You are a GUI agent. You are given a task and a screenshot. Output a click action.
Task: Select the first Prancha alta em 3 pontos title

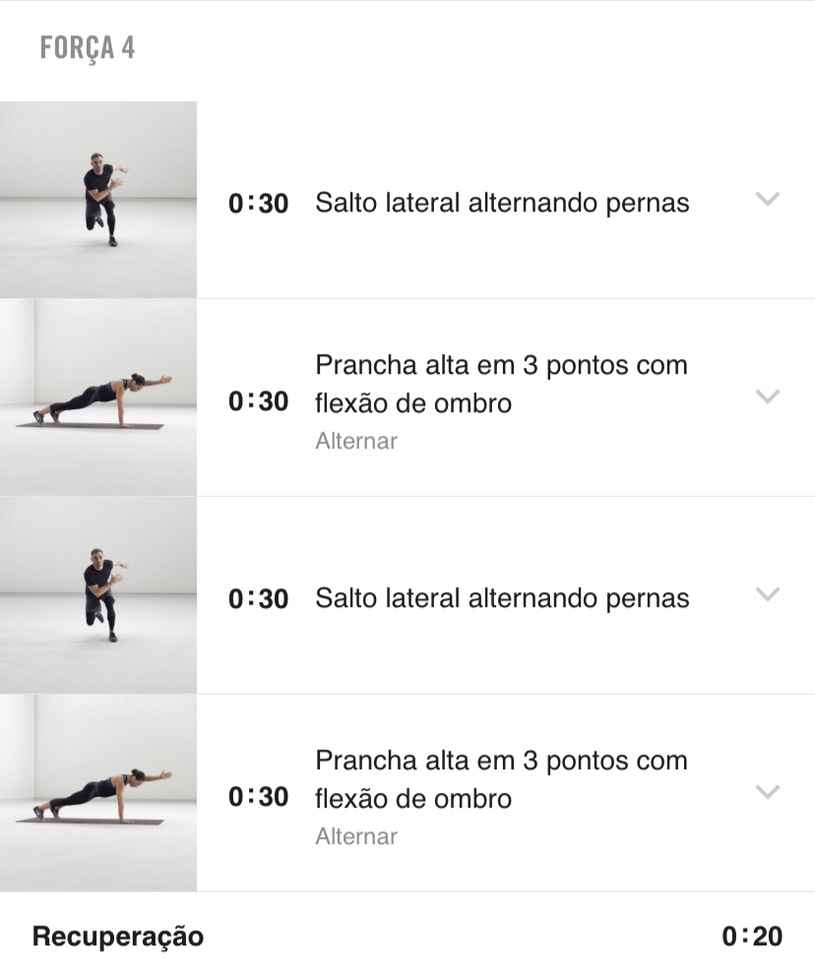[x=502, y=383]
